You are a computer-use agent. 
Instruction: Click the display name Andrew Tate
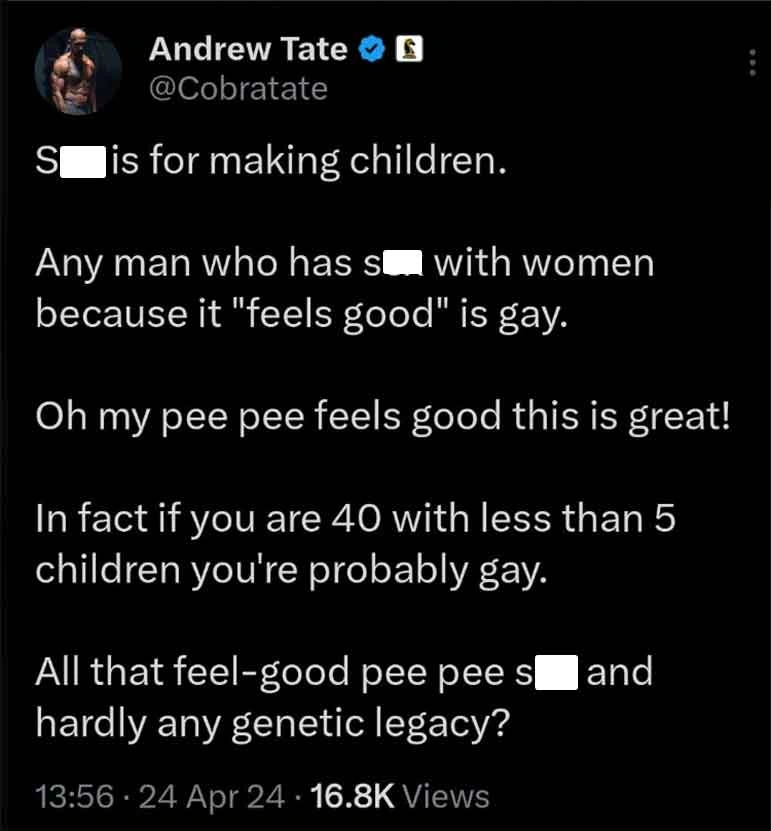[248, 49]
